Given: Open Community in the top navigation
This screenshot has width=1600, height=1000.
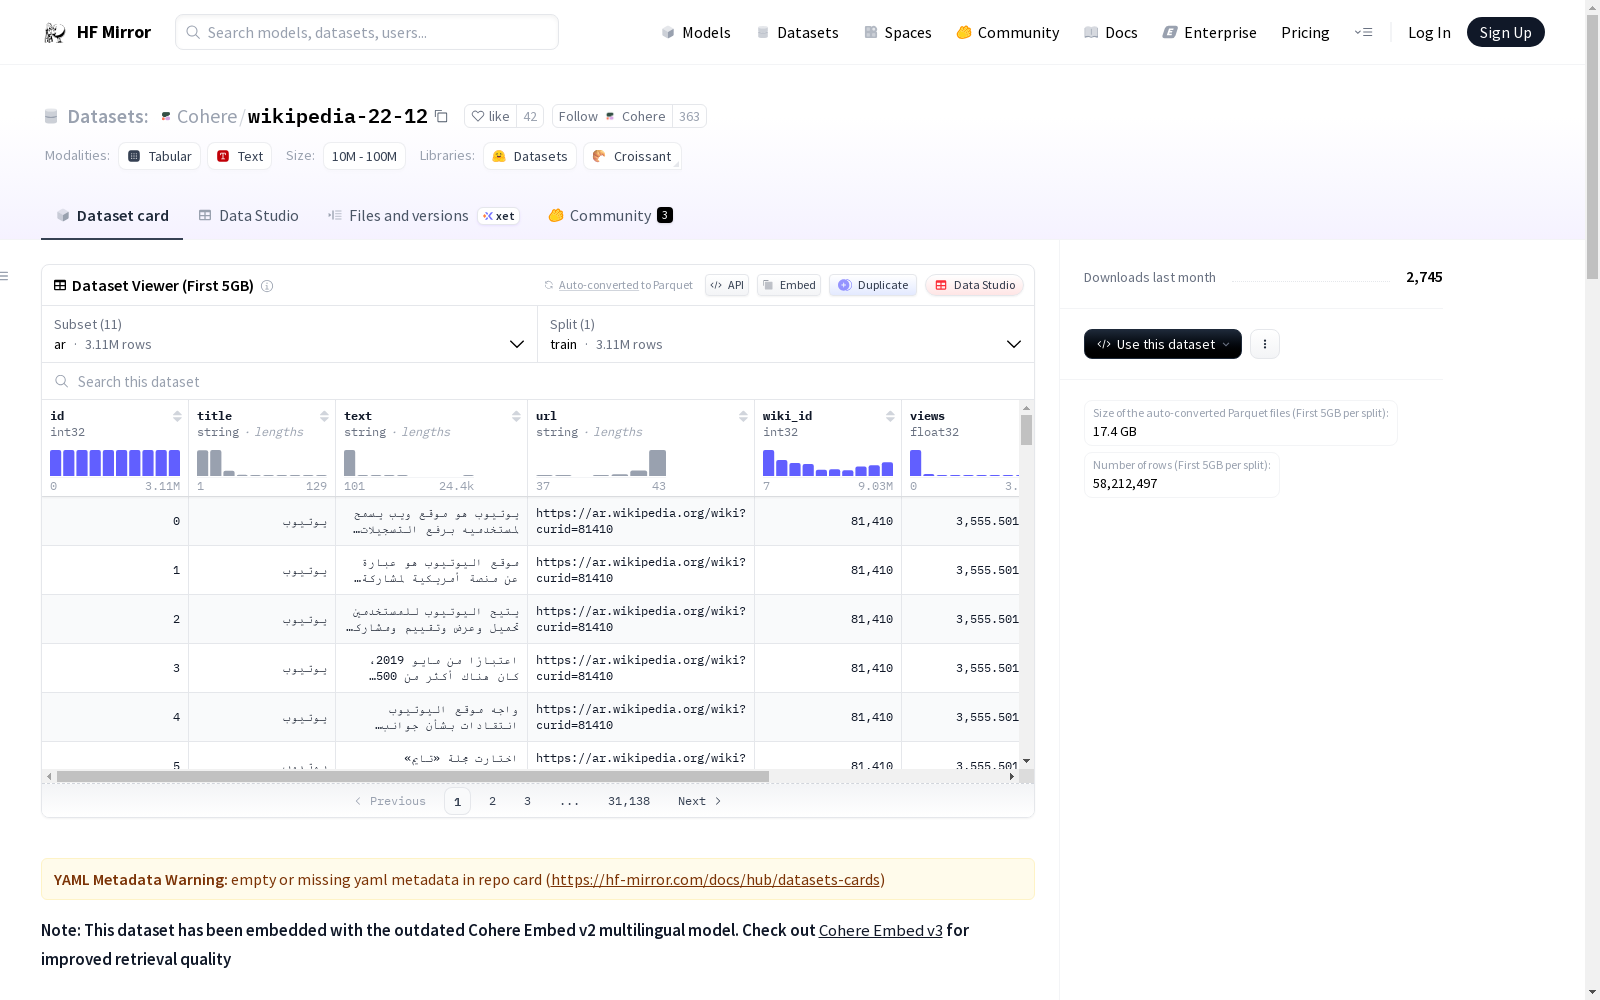Looking at the screenshot, I should pos(1008,32).
